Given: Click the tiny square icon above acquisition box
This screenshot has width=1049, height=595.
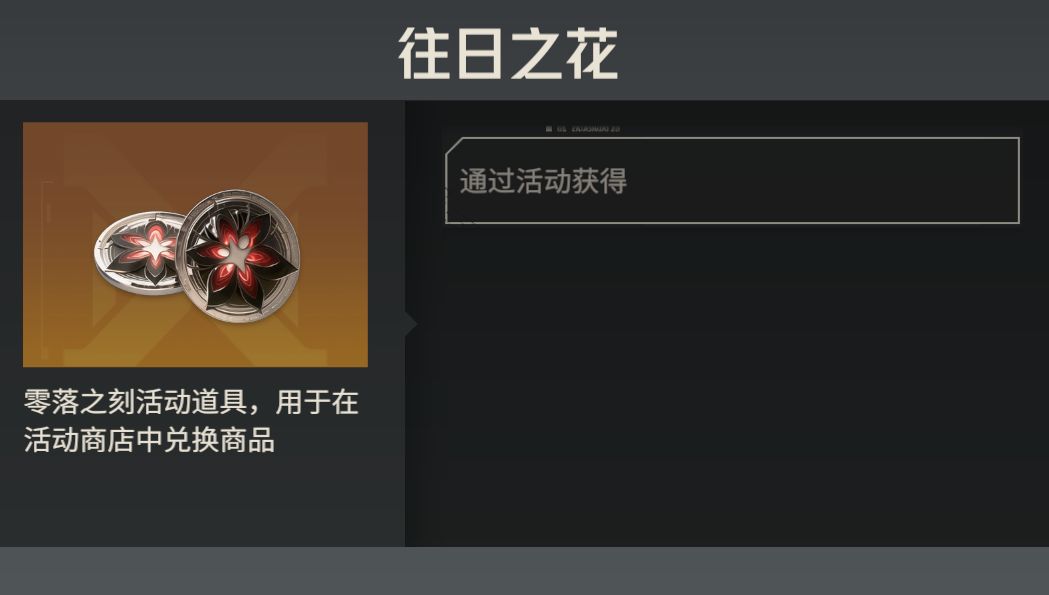Looking at the screenshot, I should (x=549, y=129).
